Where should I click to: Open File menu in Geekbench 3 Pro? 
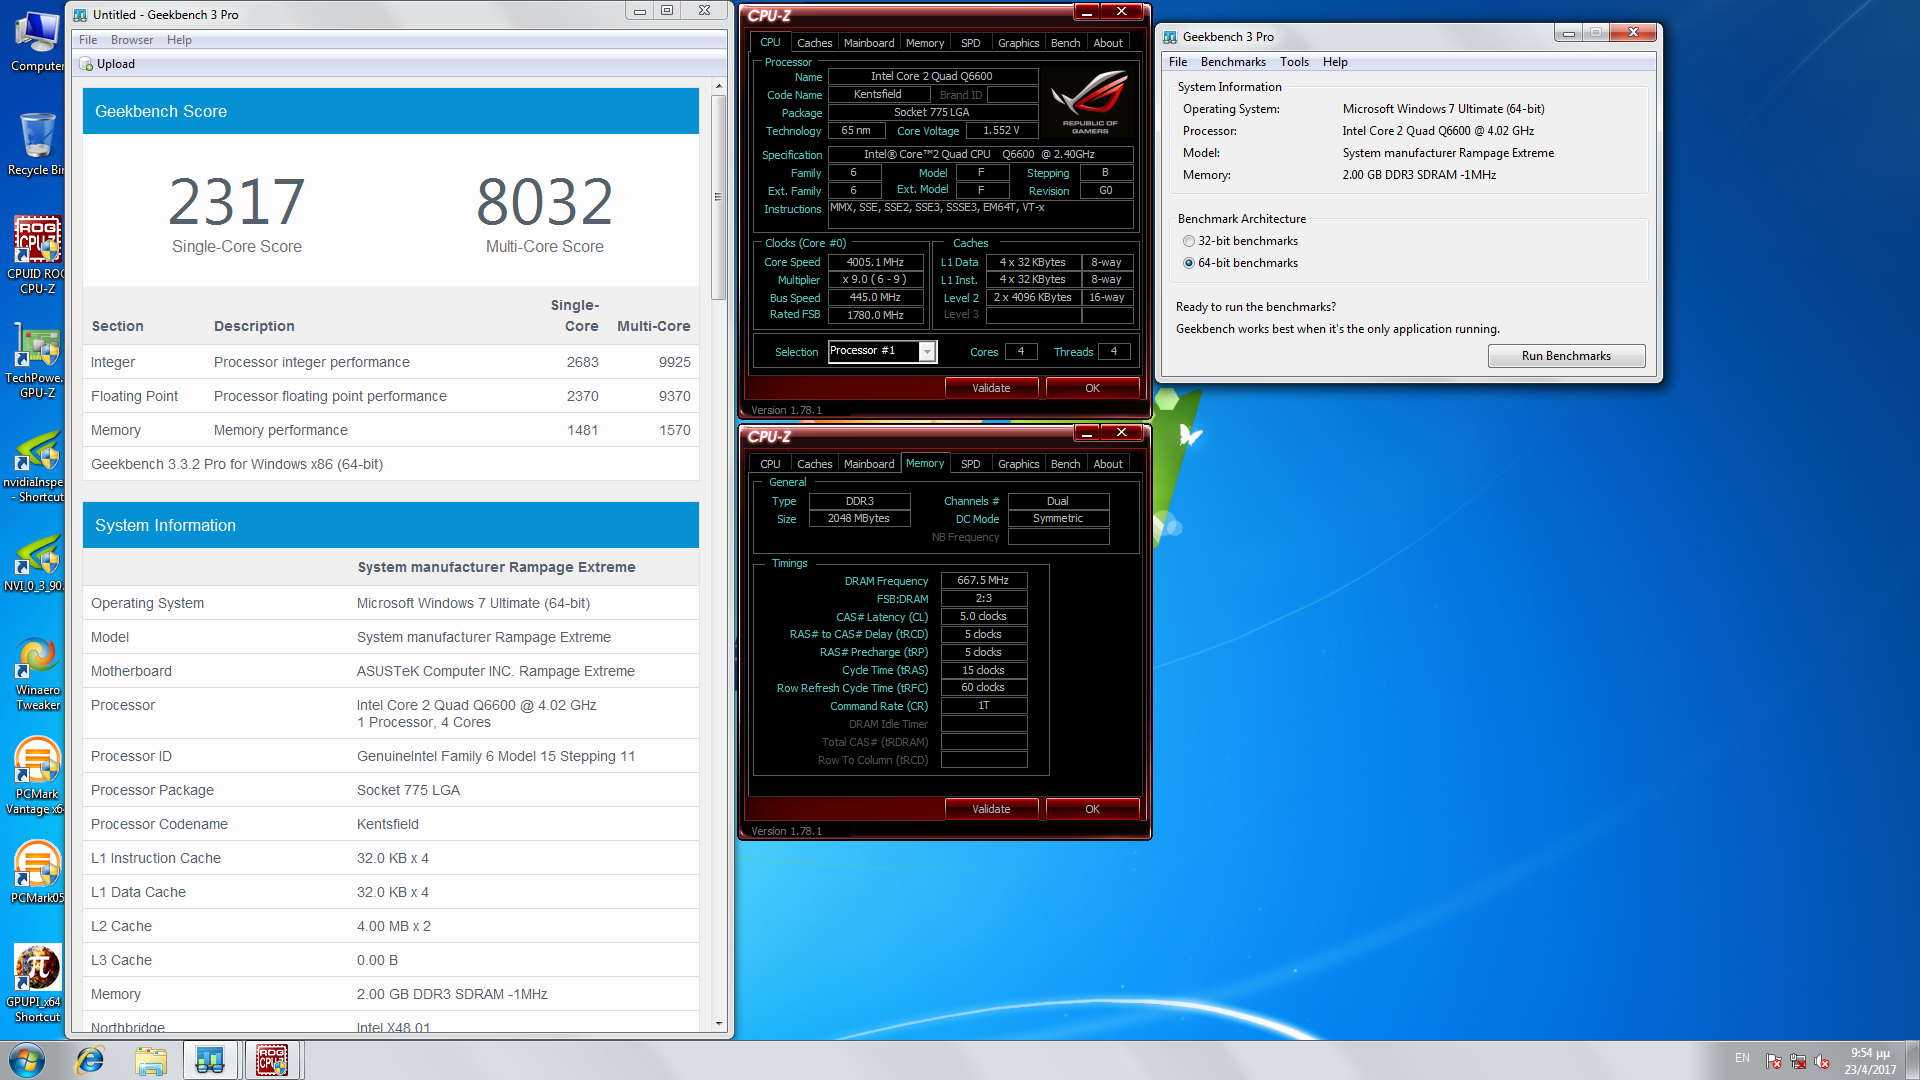point(1178,62)
